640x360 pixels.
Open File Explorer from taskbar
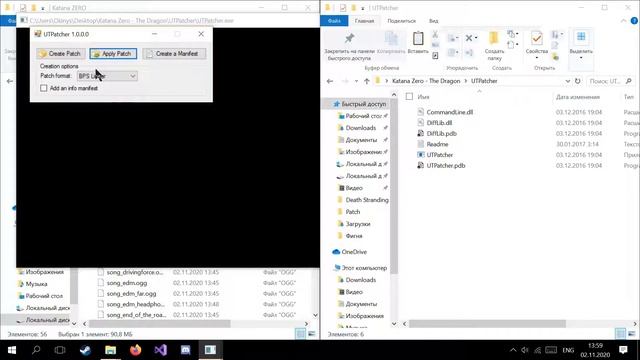coord(110,350)
